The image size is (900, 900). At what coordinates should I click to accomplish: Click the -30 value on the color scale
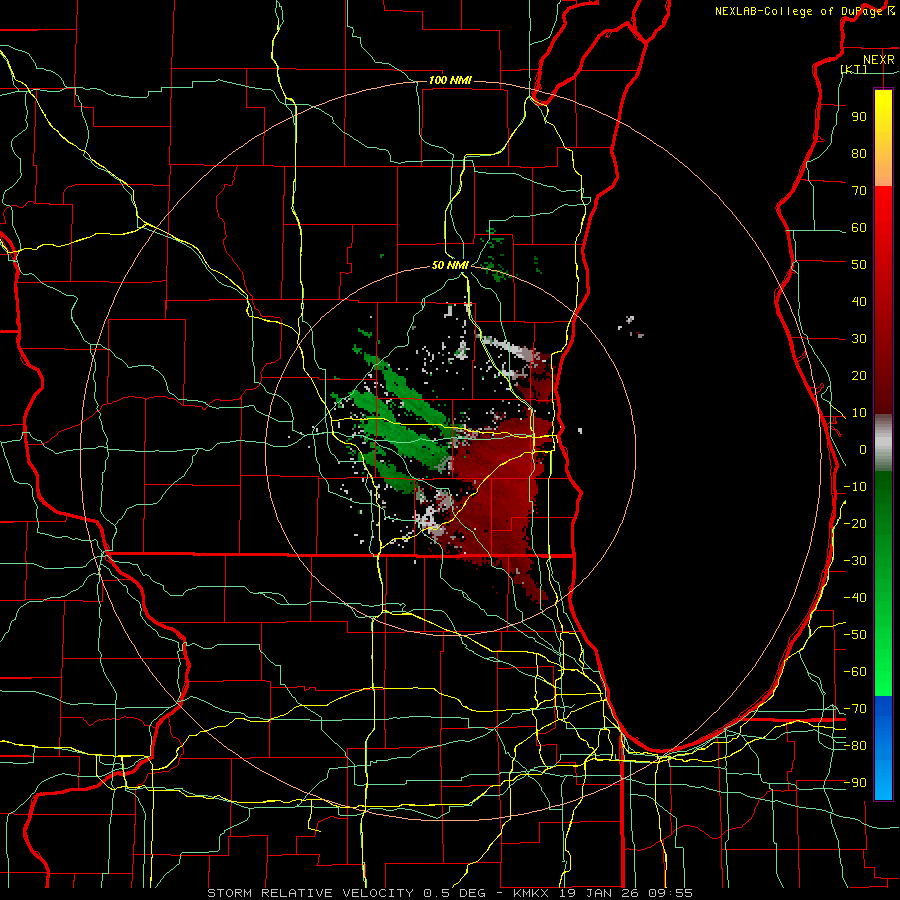coord(855,561)
